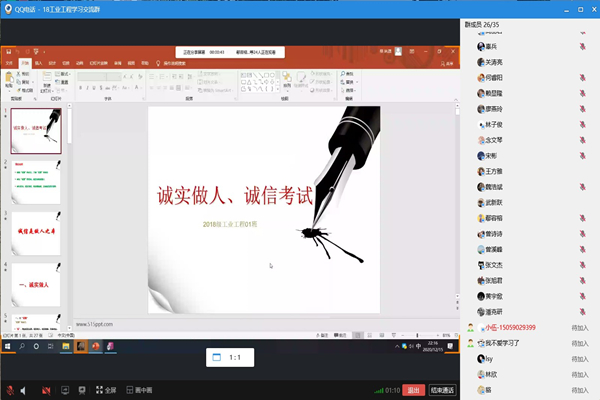
Task: Open the Windows Start menu in the shared screen
Action: coord(6,346)
